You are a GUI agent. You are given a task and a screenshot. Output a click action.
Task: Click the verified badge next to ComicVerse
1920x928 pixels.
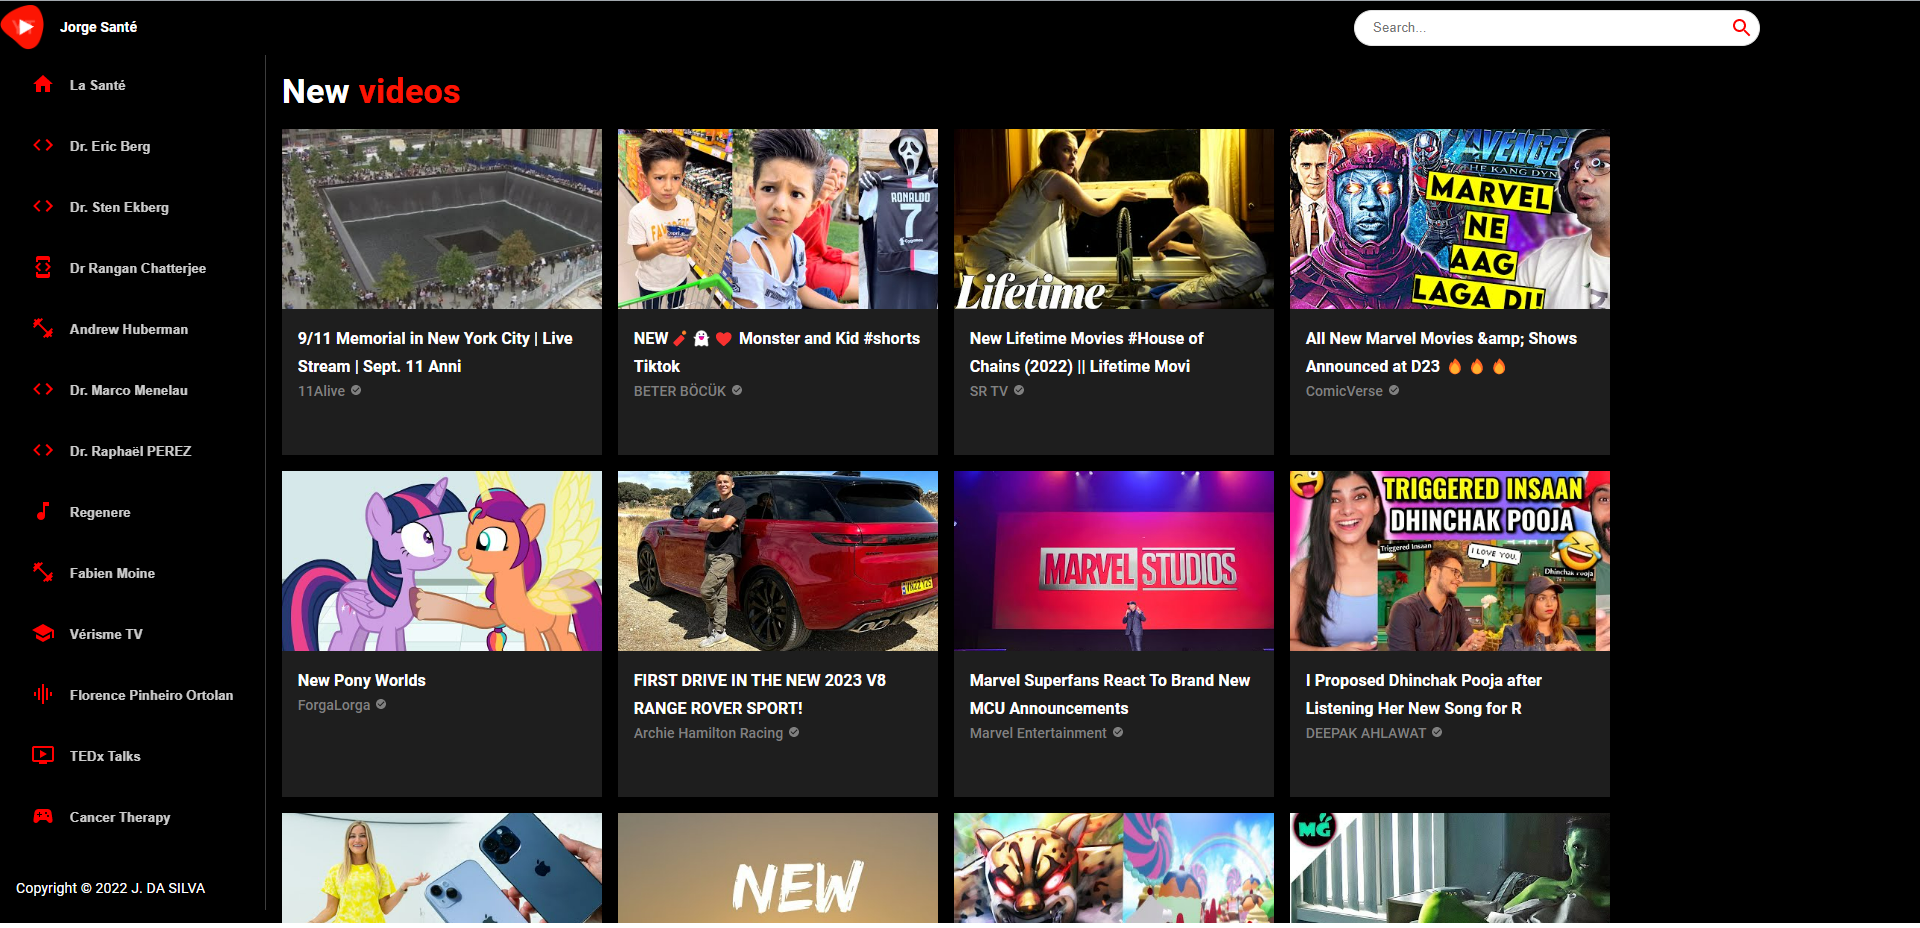tap(1394, 390)
